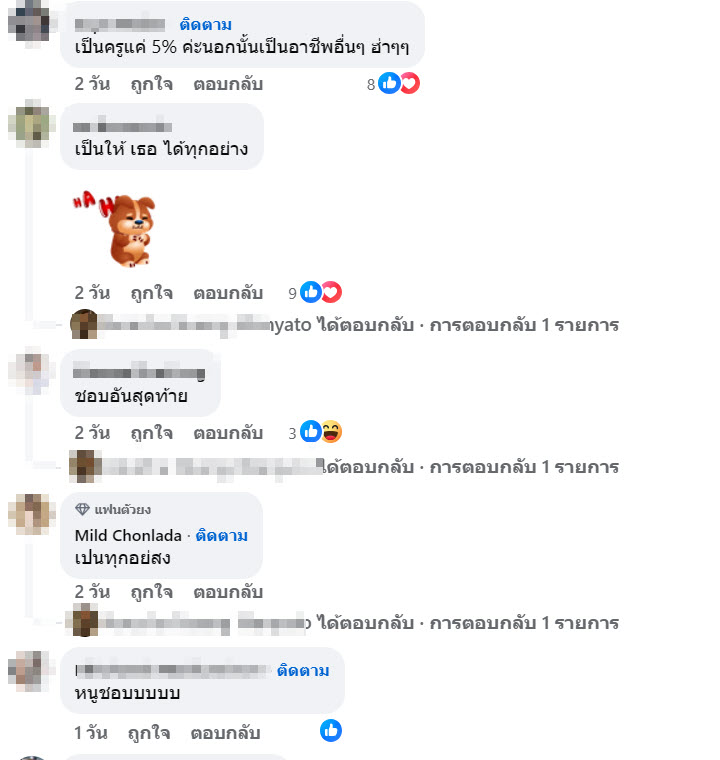This screenshot has height=760, width=720.
Task: Click the like reaction icon on the 5% teacher comment
Action: [389, 83]
